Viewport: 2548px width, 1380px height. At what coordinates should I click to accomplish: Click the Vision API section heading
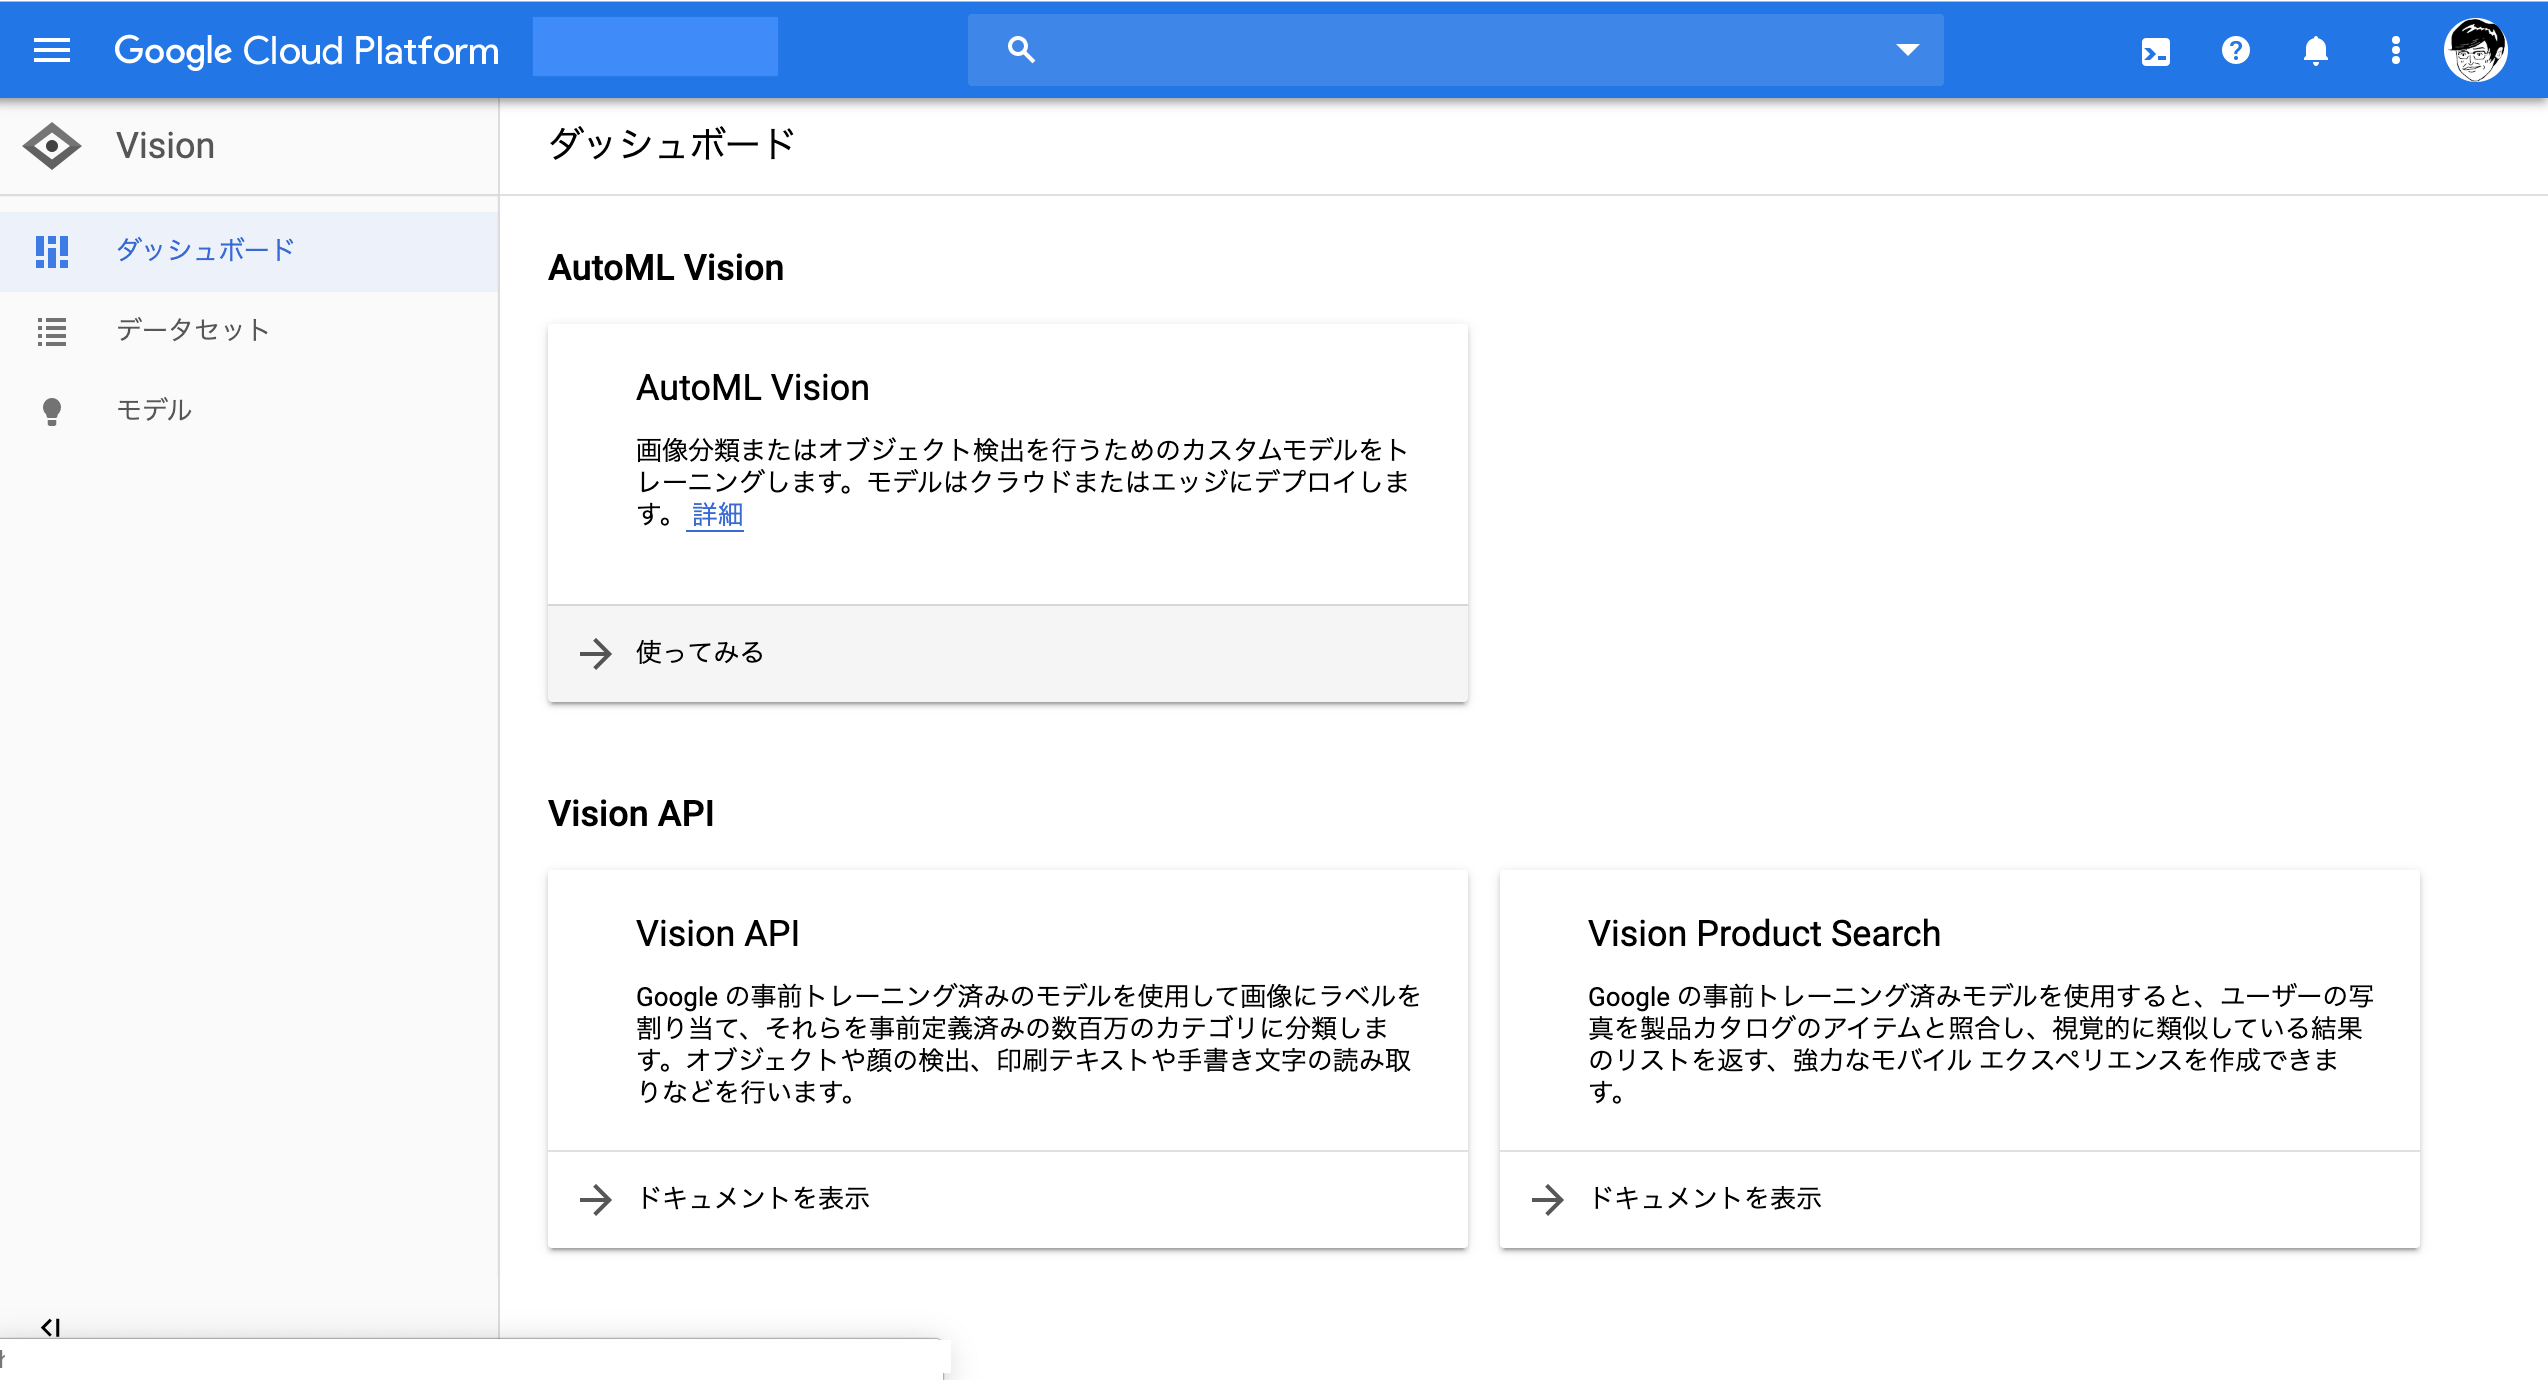click(x=630, y=814)
